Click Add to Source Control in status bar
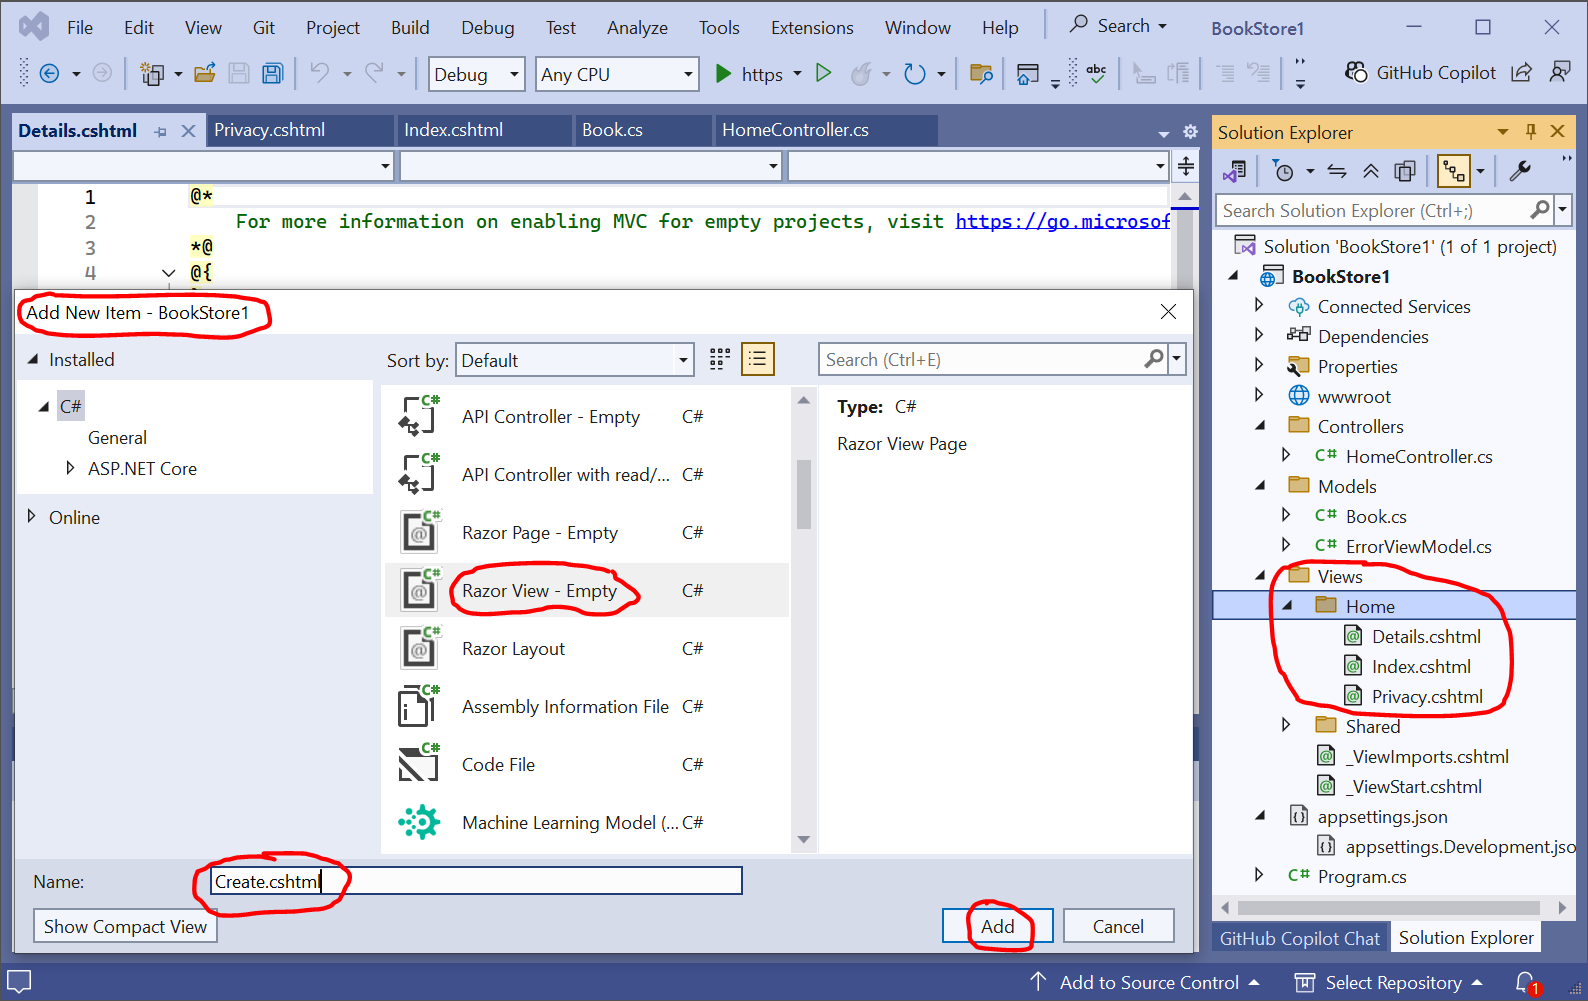 (1145, 982)
